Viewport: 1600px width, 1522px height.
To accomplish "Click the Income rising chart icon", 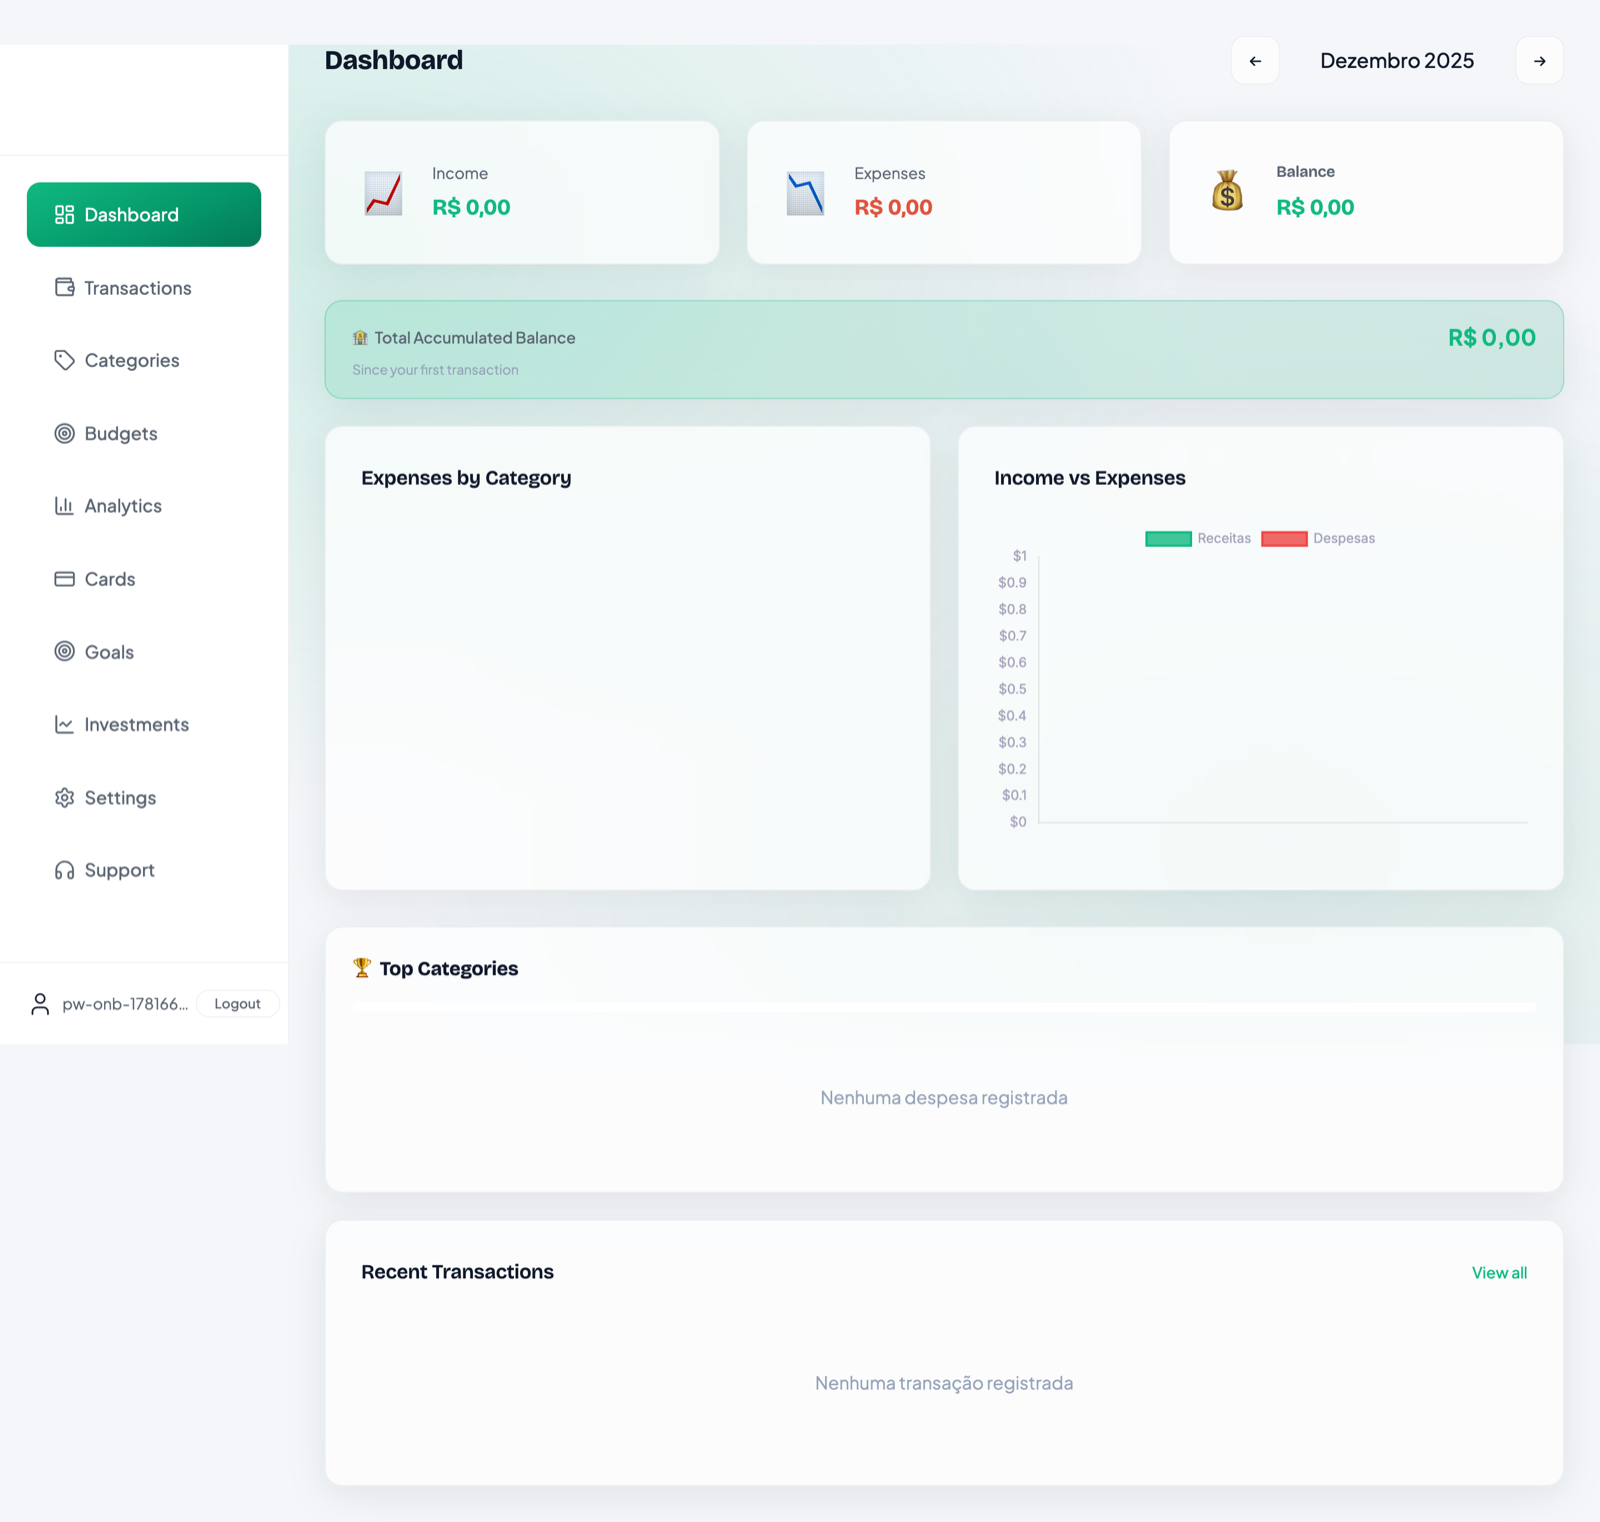I will pyautogui.click(x=383, y=194).
